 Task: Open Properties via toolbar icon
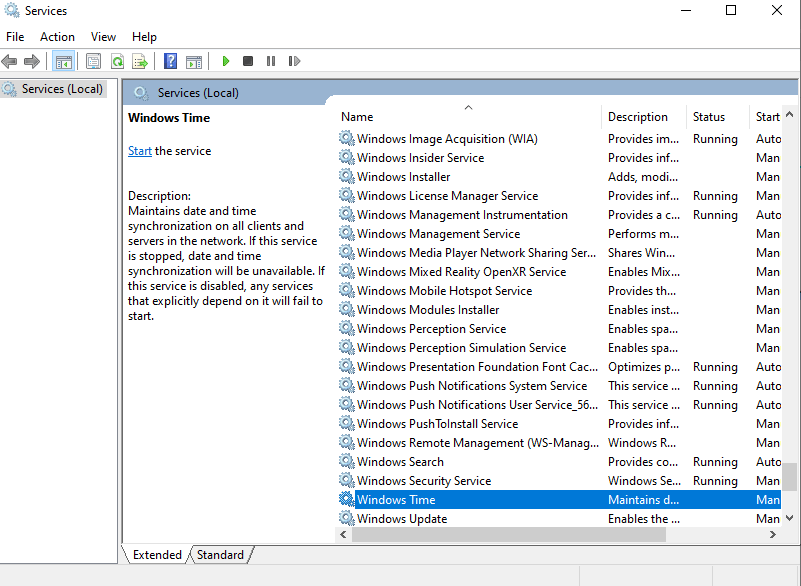click(x=94, y=61)
